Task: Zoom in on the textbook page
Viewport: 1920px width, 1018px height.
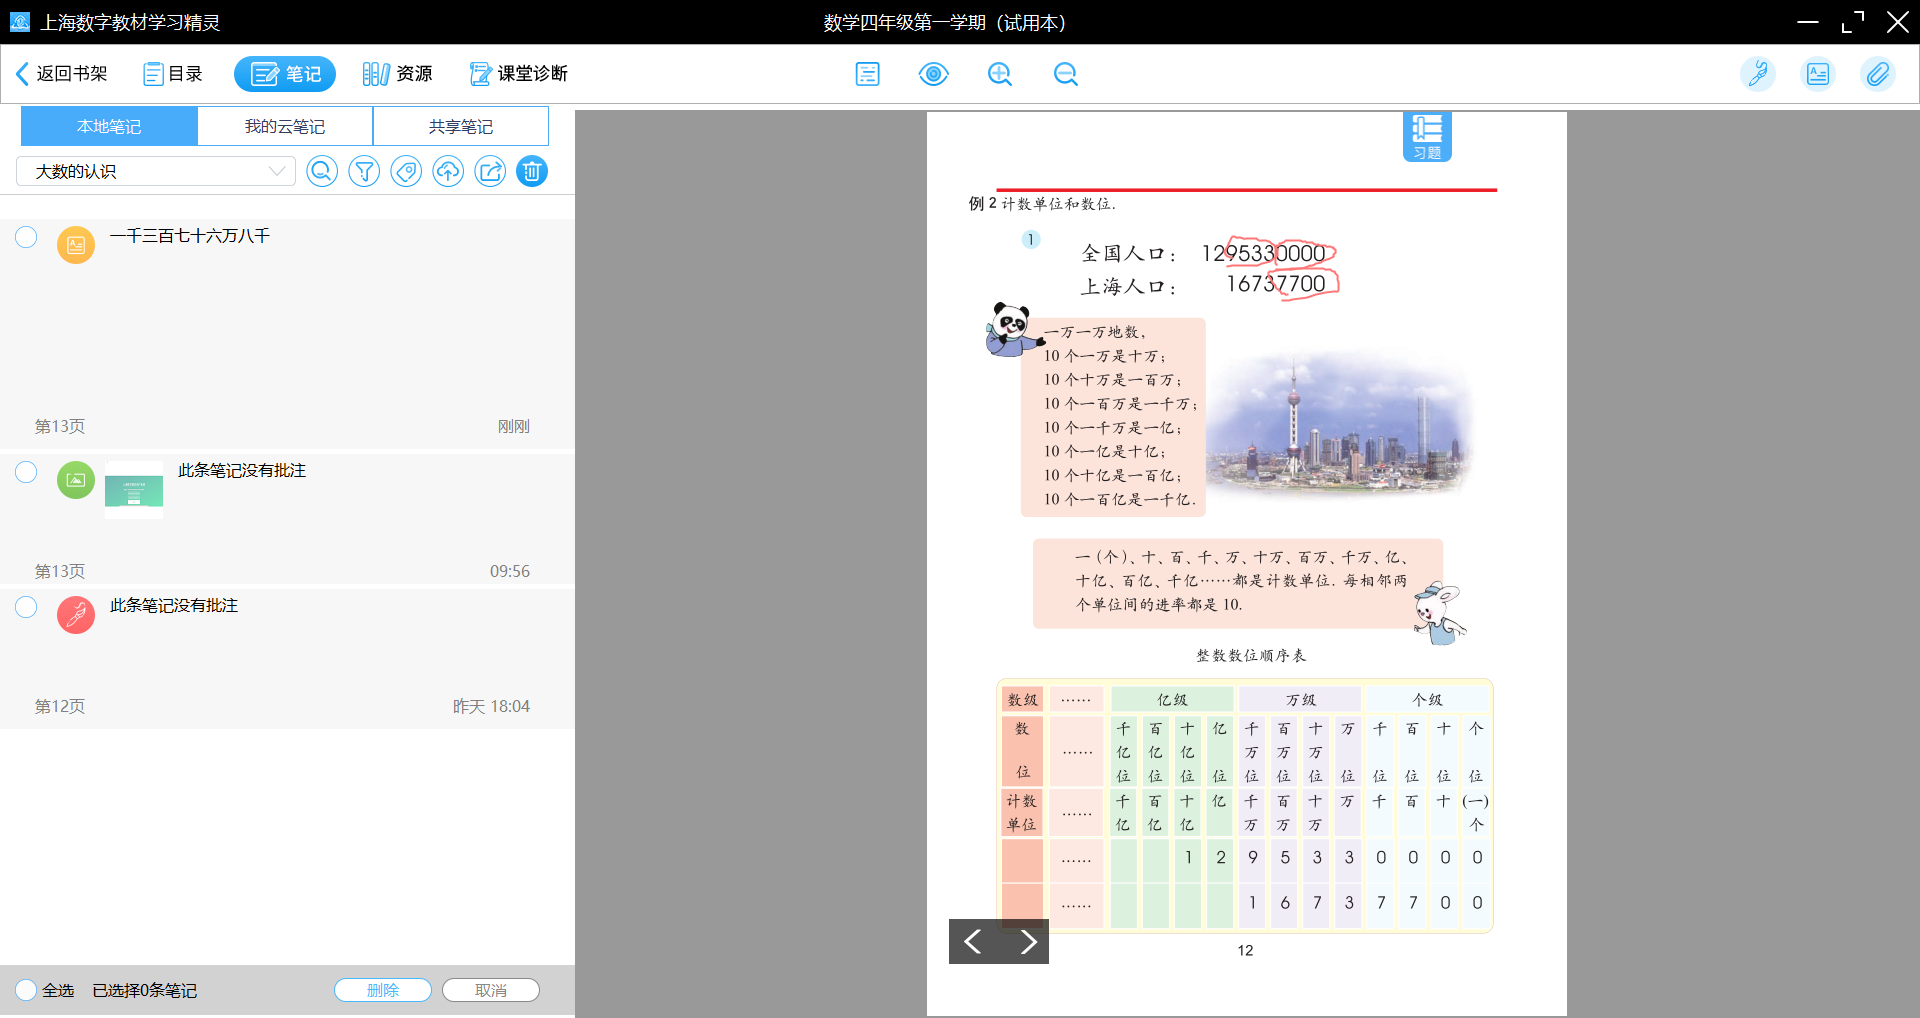Action: [999, 74]
